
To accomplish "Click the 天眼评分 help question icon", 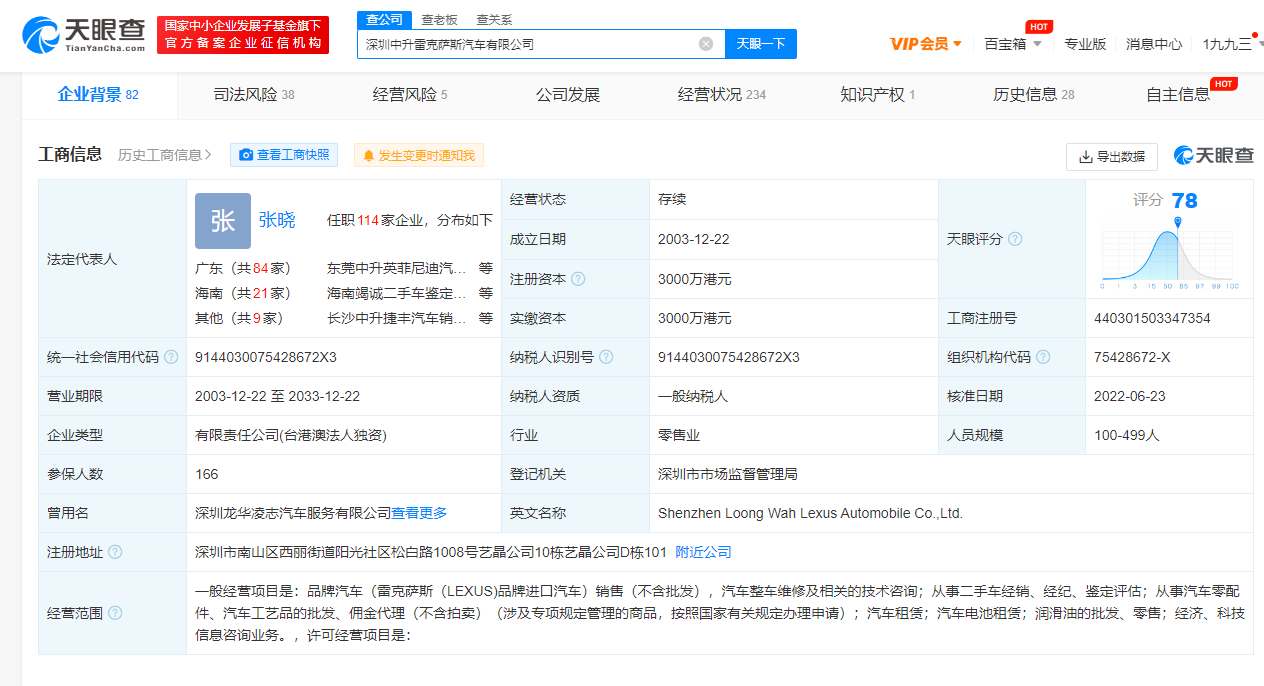I will point(1015,239).
